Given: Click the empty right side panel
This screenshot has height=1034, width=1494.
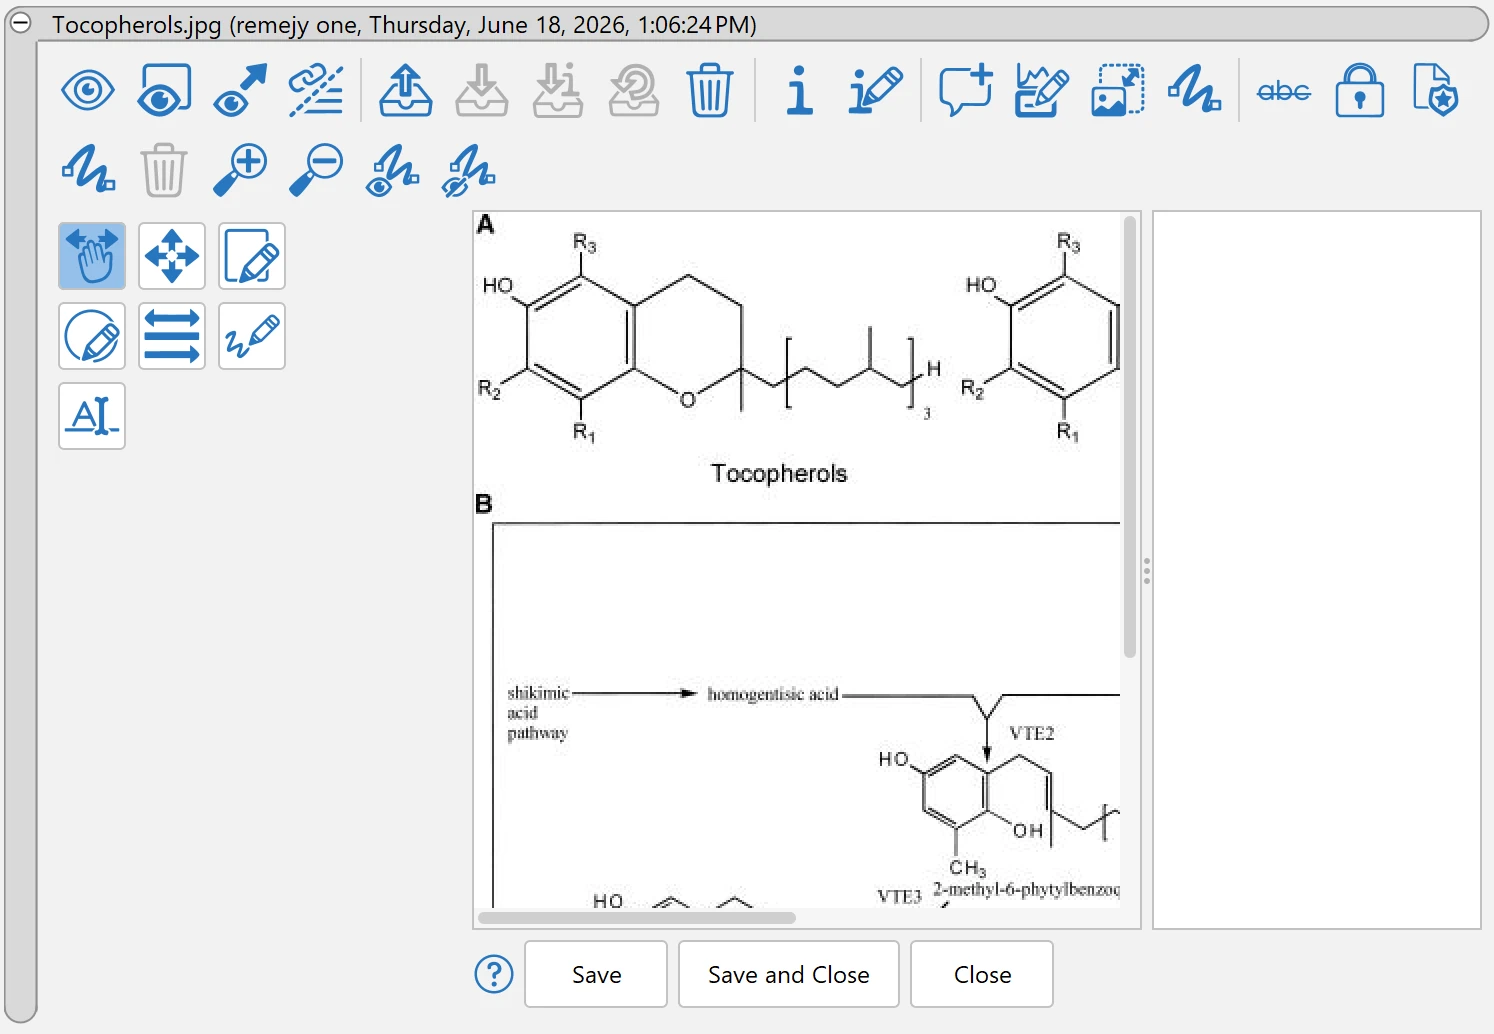Looking at the screenshot, I should [1317, 570].
